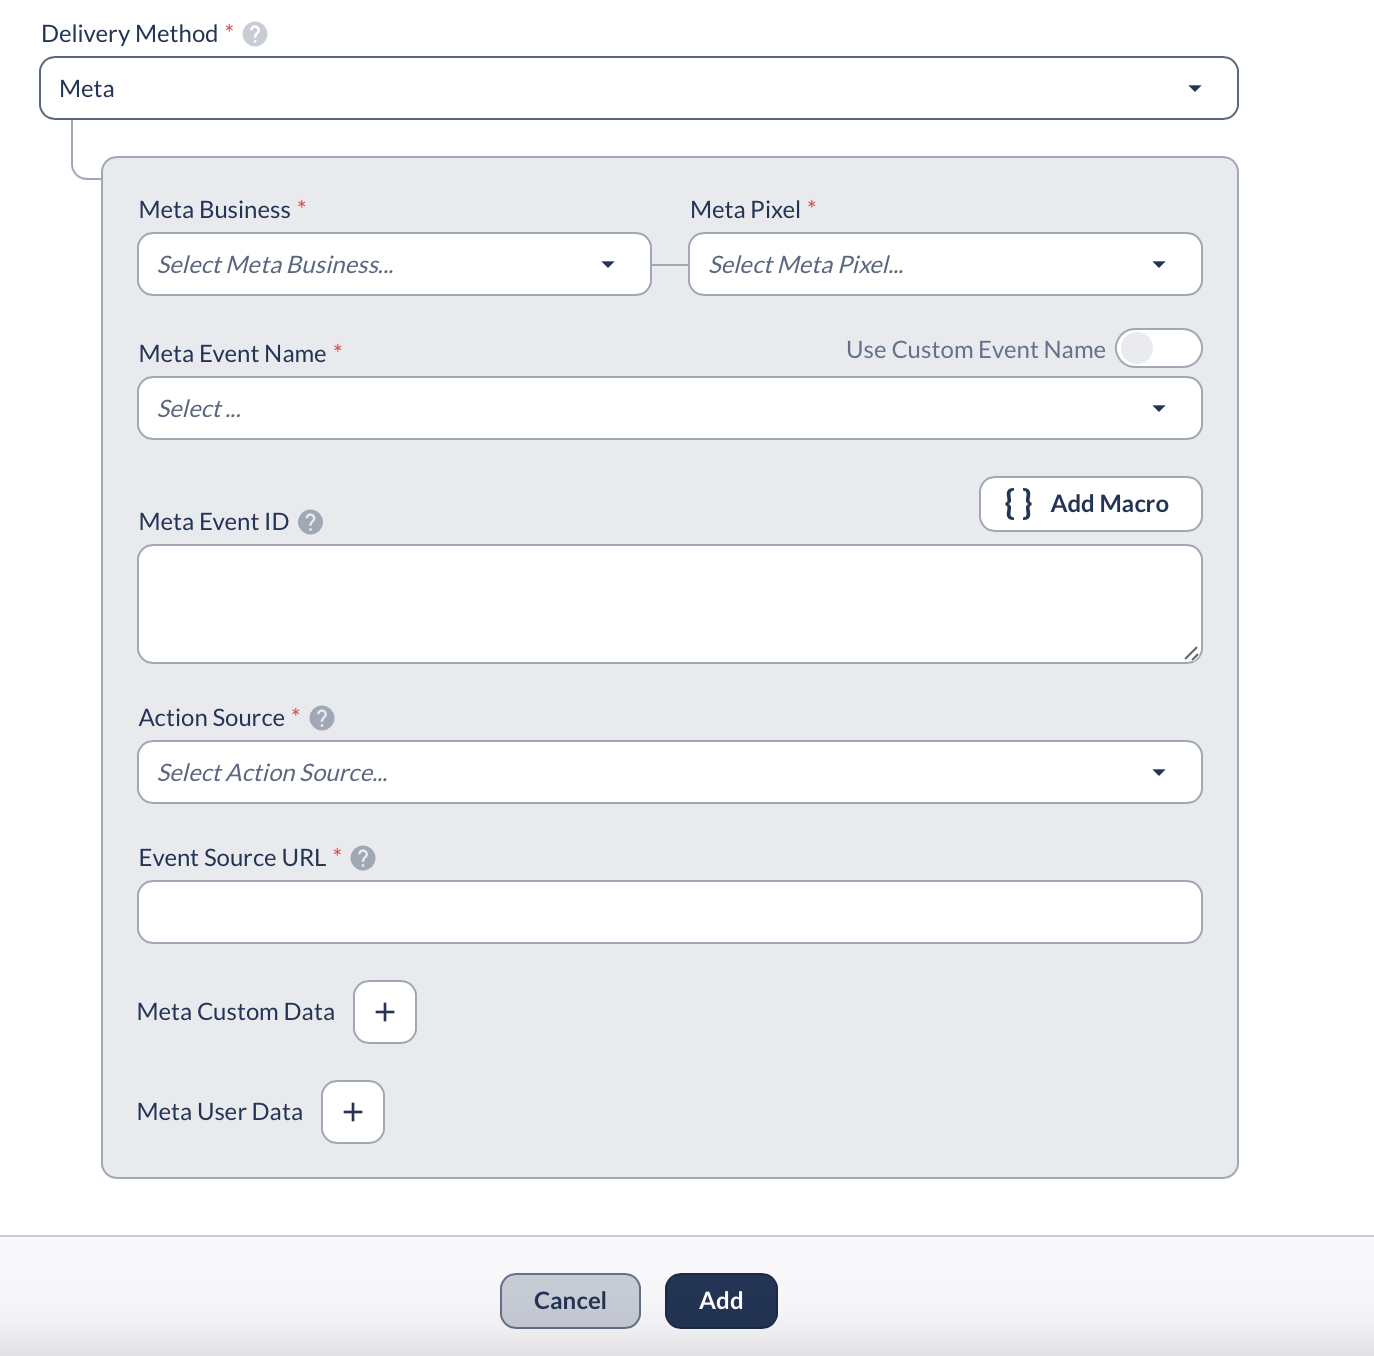Click the Meta Event ID help icon
1374x1356 pixels.
click(x=311, y=522)
